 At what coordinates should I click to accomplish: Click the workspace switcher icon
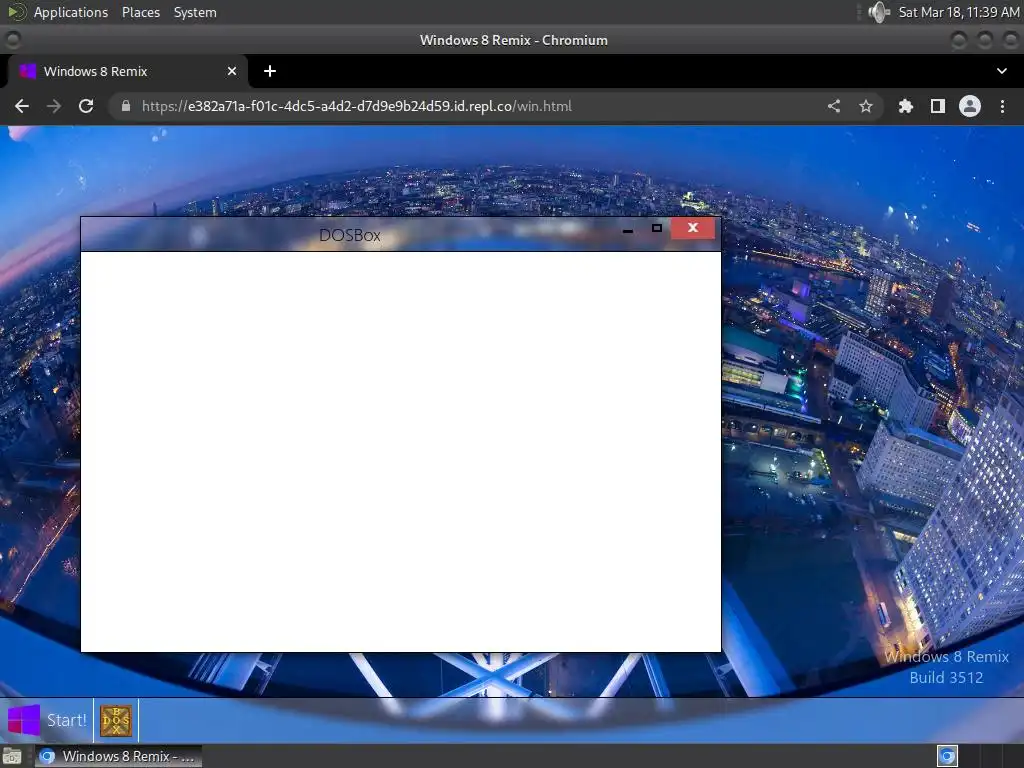point(947,756)
